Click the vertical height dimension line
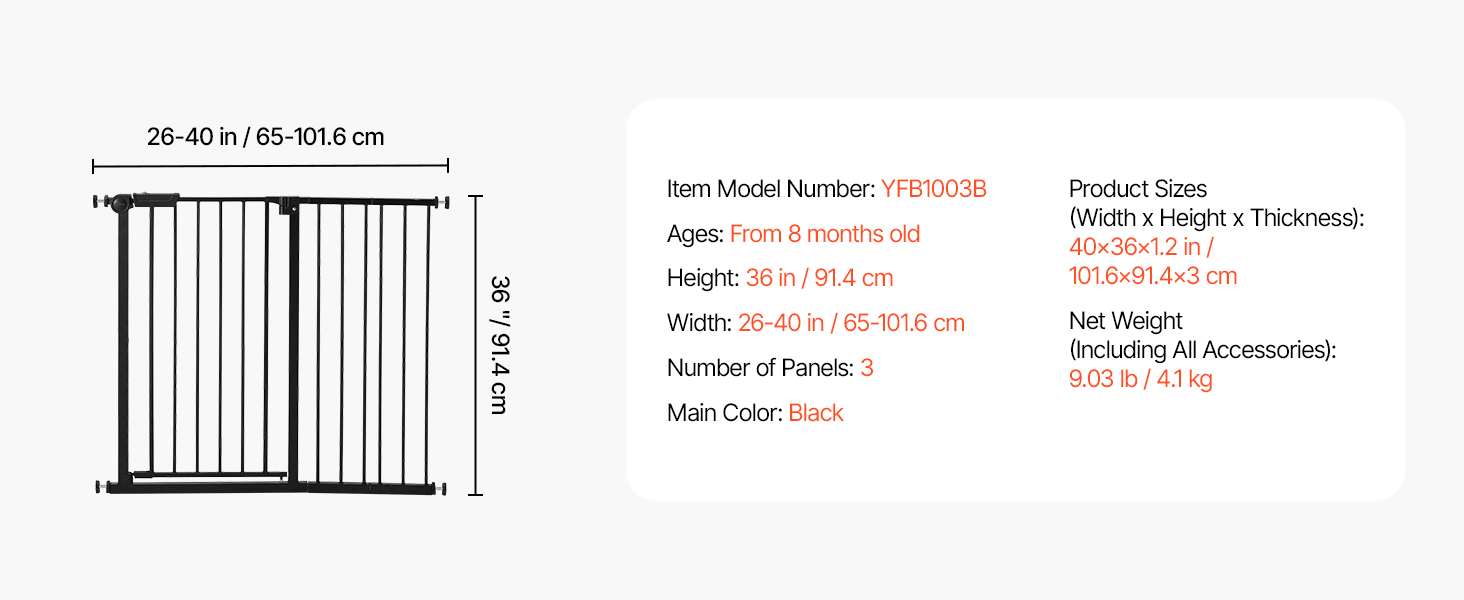 (x=476, y=345)
